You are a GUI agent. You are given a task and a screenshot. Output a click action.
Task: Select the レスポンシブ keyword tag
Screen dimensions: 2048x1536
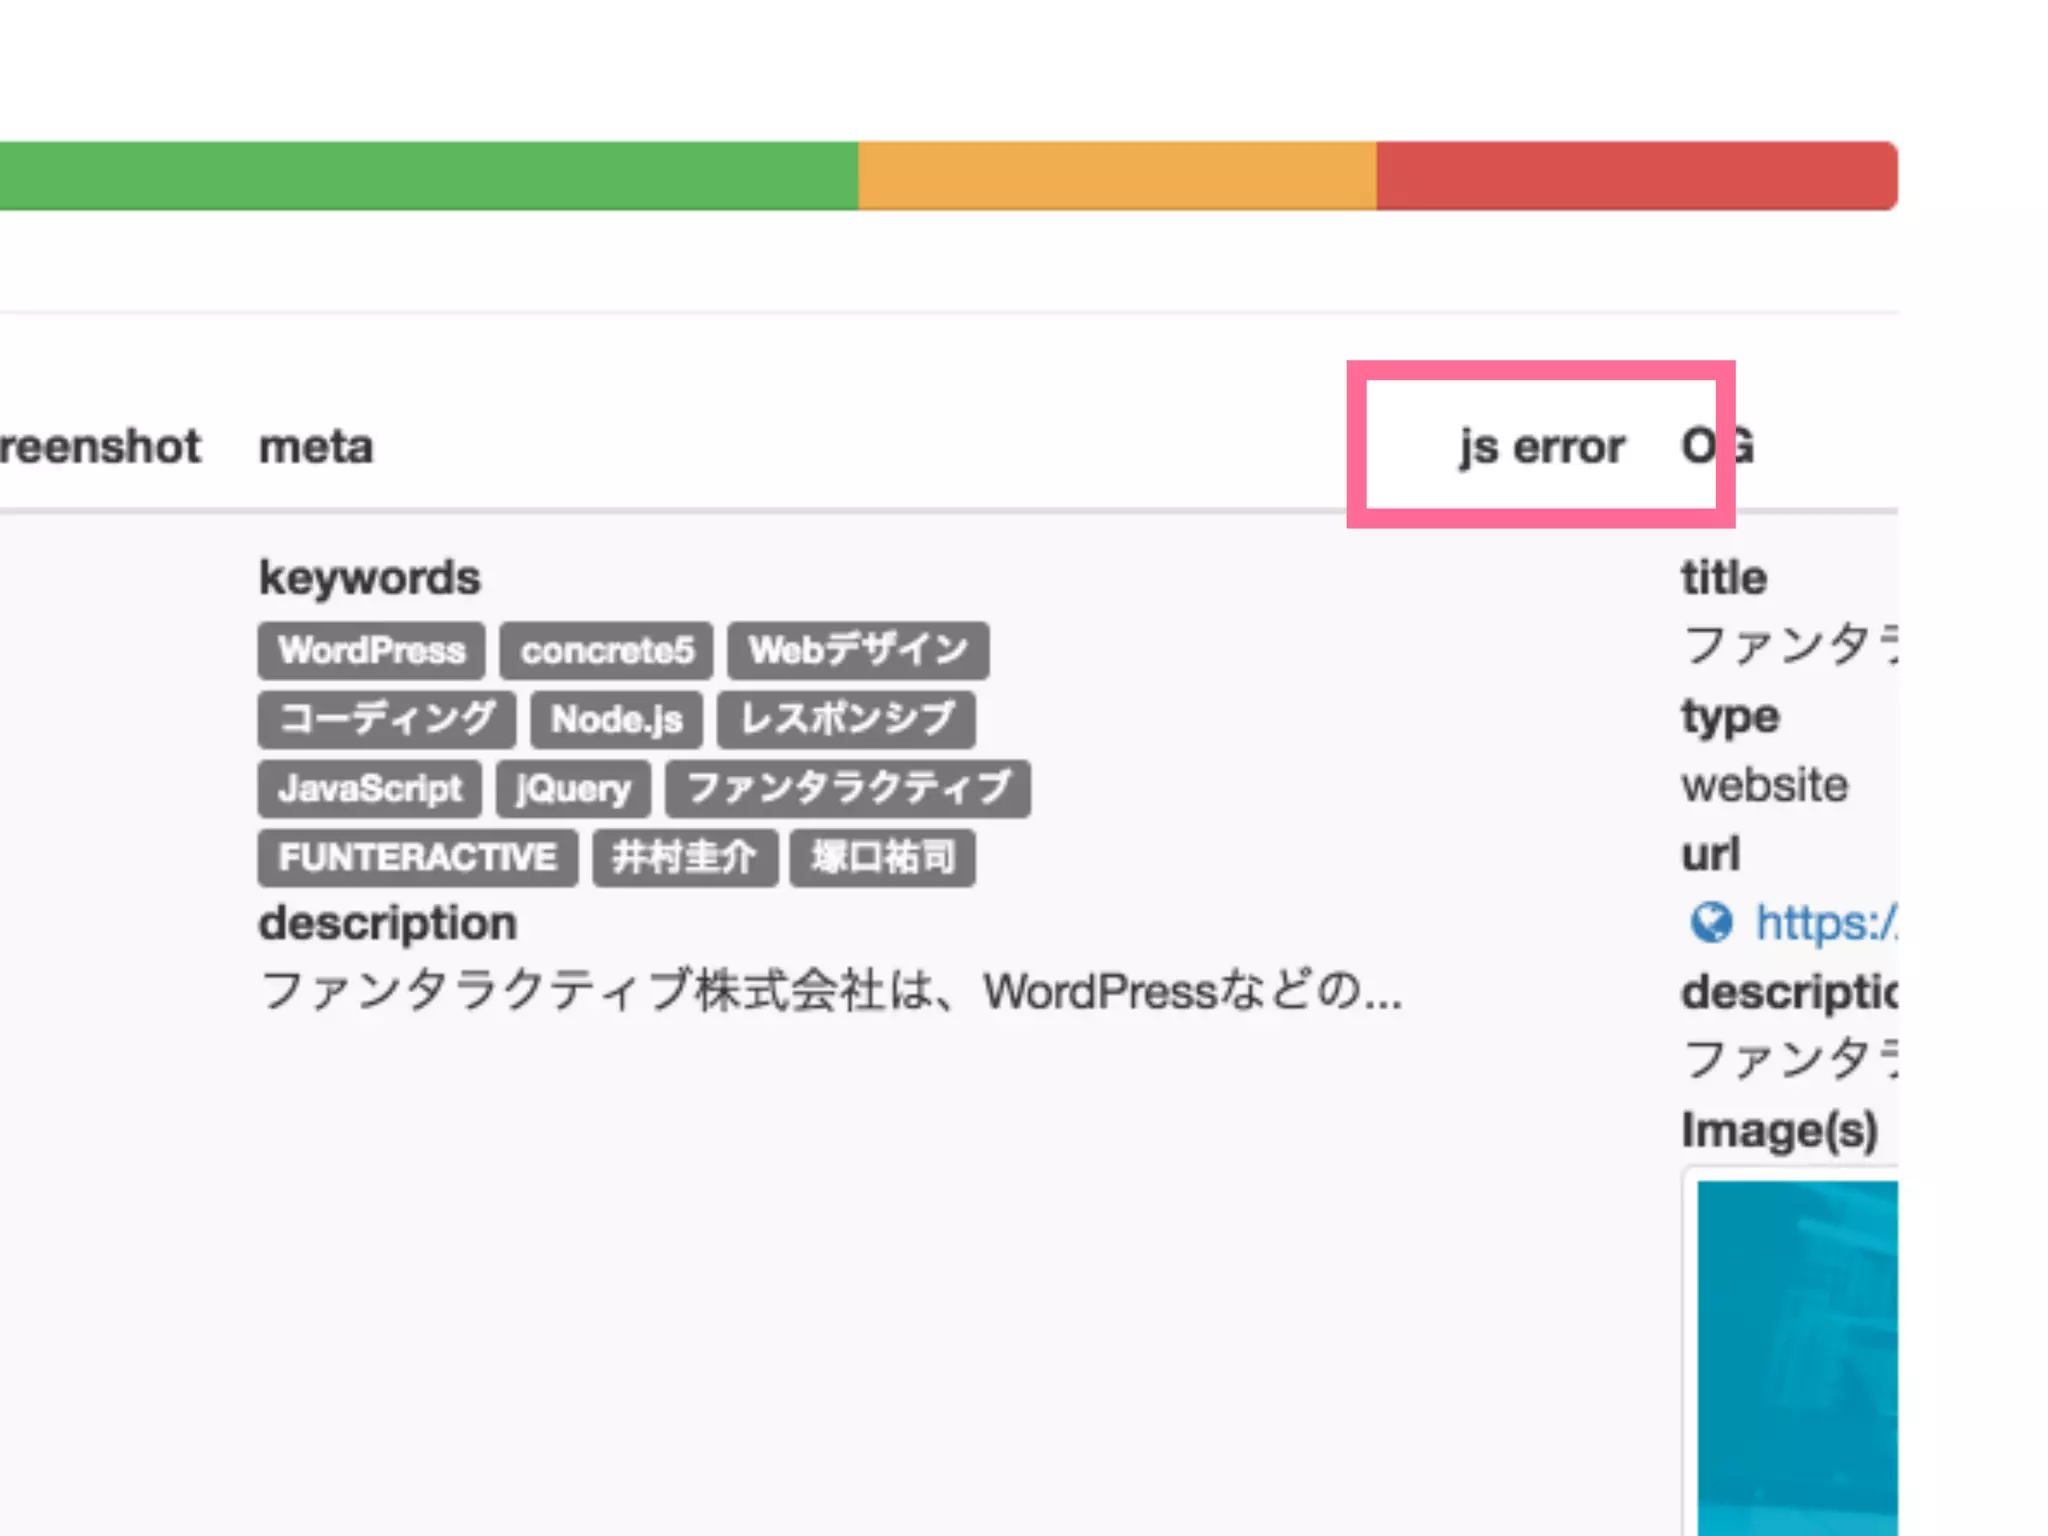[x=846, y=720]
